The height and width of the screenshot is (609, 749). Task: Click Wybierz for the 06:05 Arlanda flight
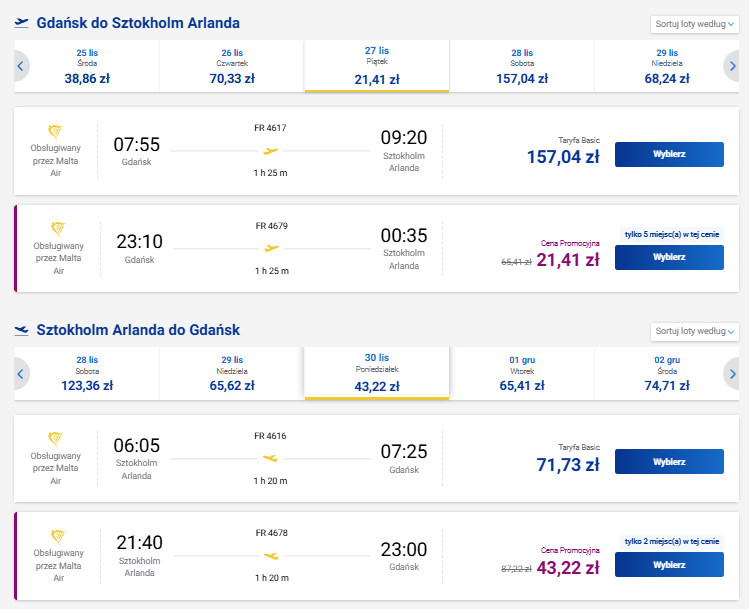669,461
